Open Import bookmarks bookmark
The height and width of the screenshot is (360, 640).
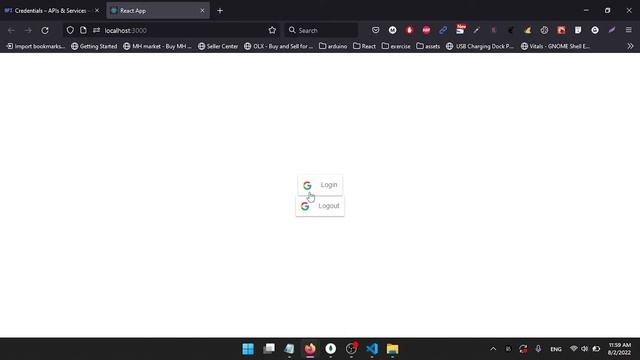click(36, 47)
